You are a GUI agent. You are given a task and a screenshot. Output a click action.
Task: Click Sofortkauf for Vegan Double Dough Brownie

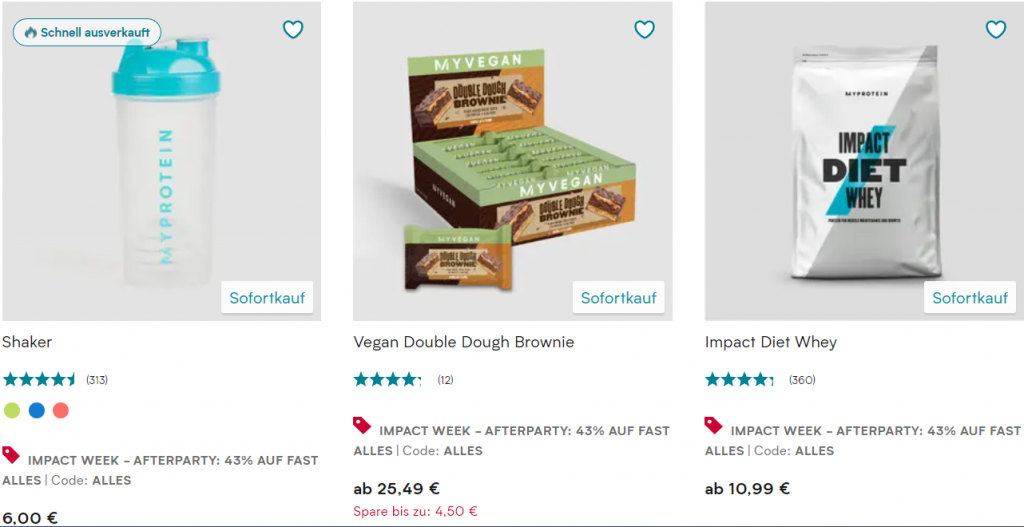click(x=618, y=298)
